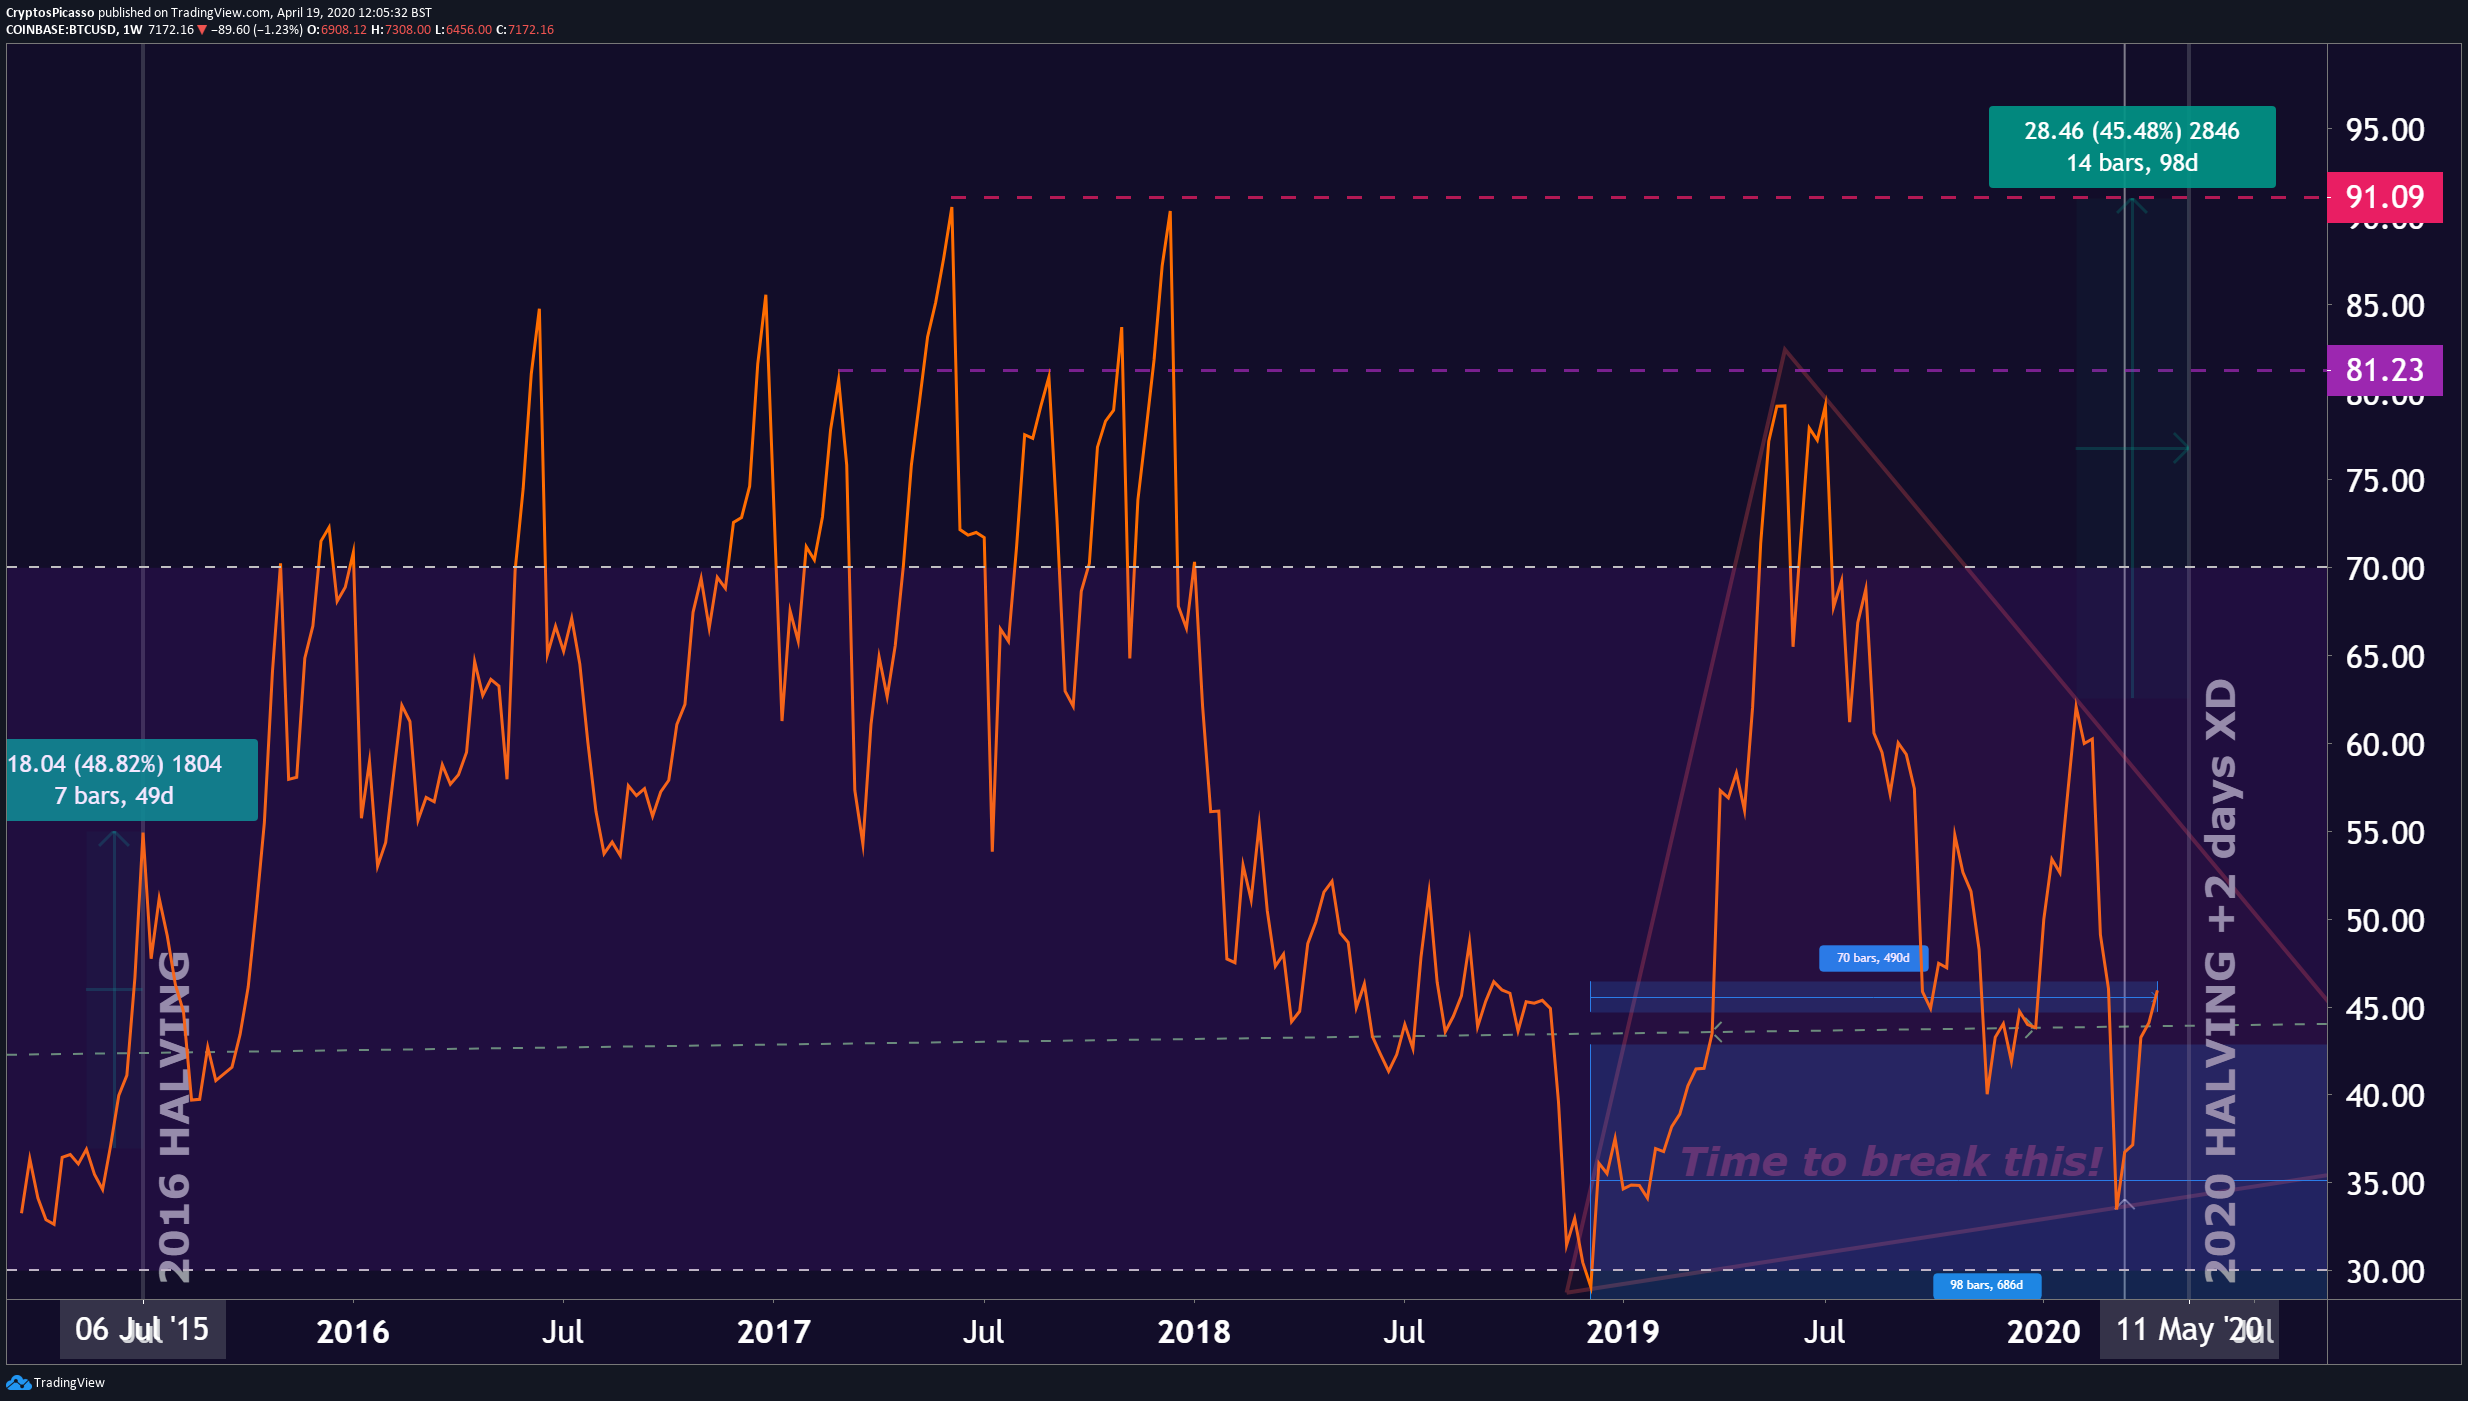This screenshot has width=2468, height=1401.
Task: Click the 95.00 price axis value
Action: point(2385,130)
